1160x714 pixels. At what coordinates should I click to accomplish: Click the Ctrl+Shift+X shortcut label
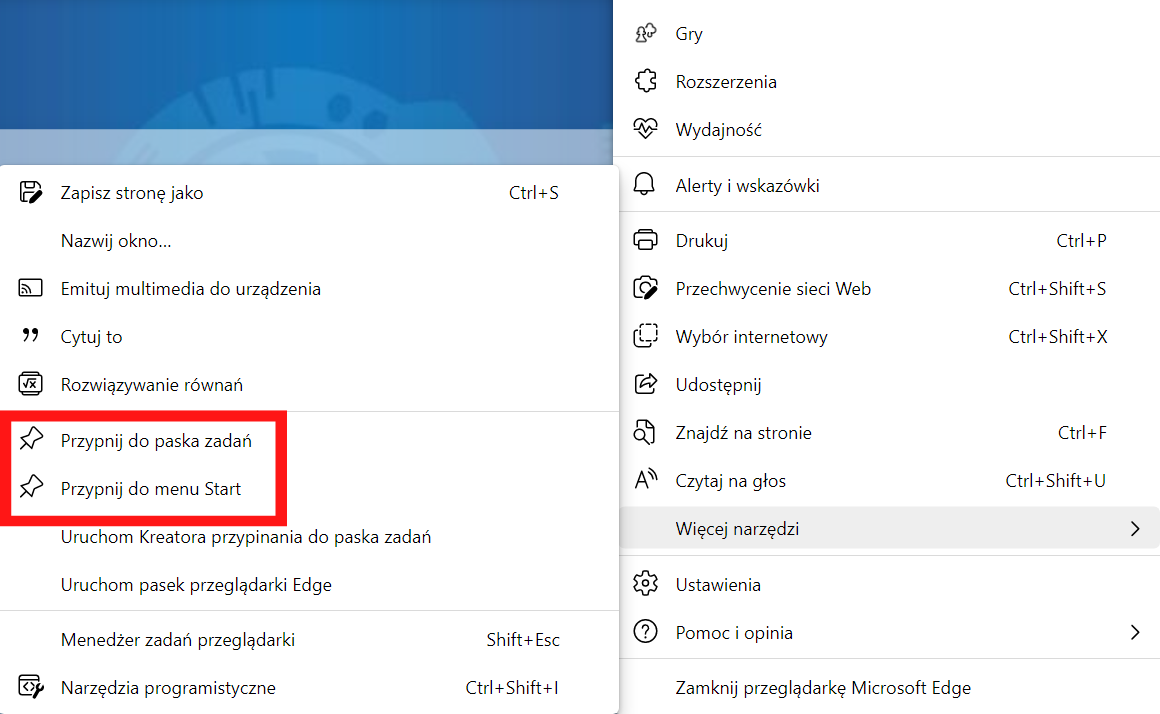1057,337
